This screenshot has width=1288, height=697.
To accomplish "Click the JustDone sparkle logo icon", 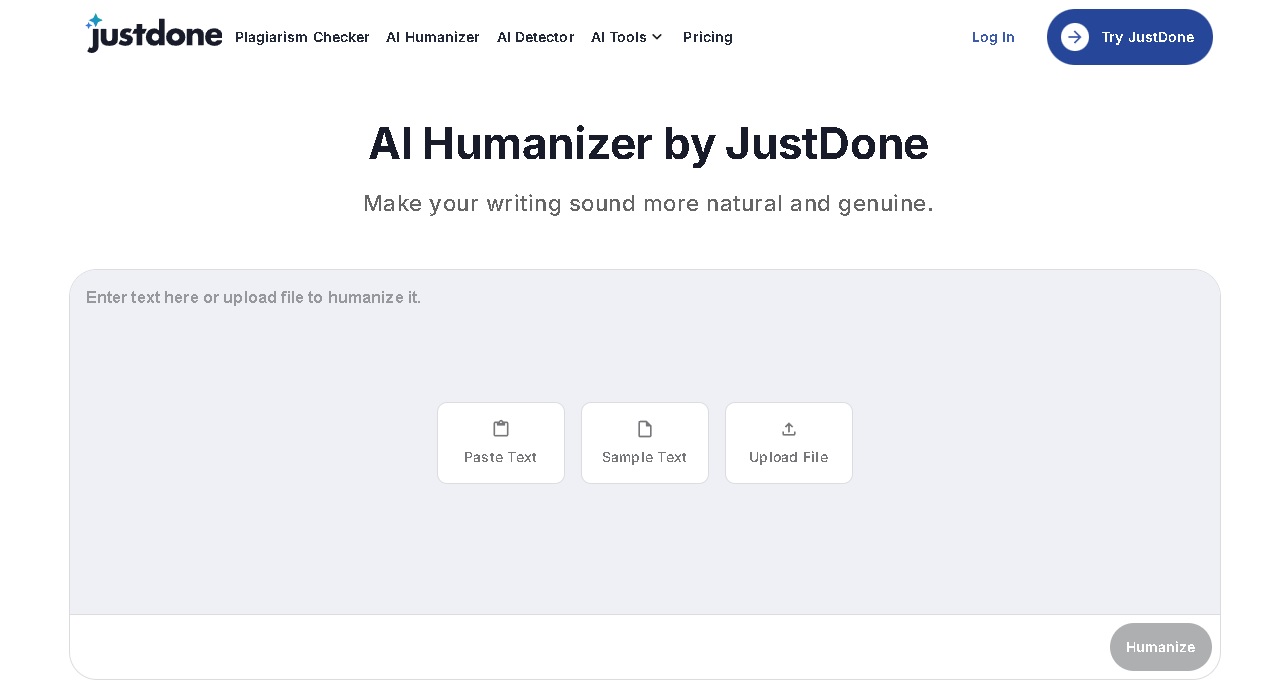I will click(95, 20).
